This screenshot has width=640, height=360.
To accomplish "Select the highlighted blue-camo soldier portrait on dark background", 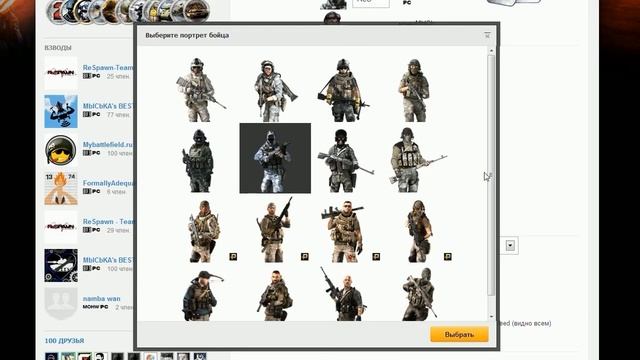I will coord(275,158).
